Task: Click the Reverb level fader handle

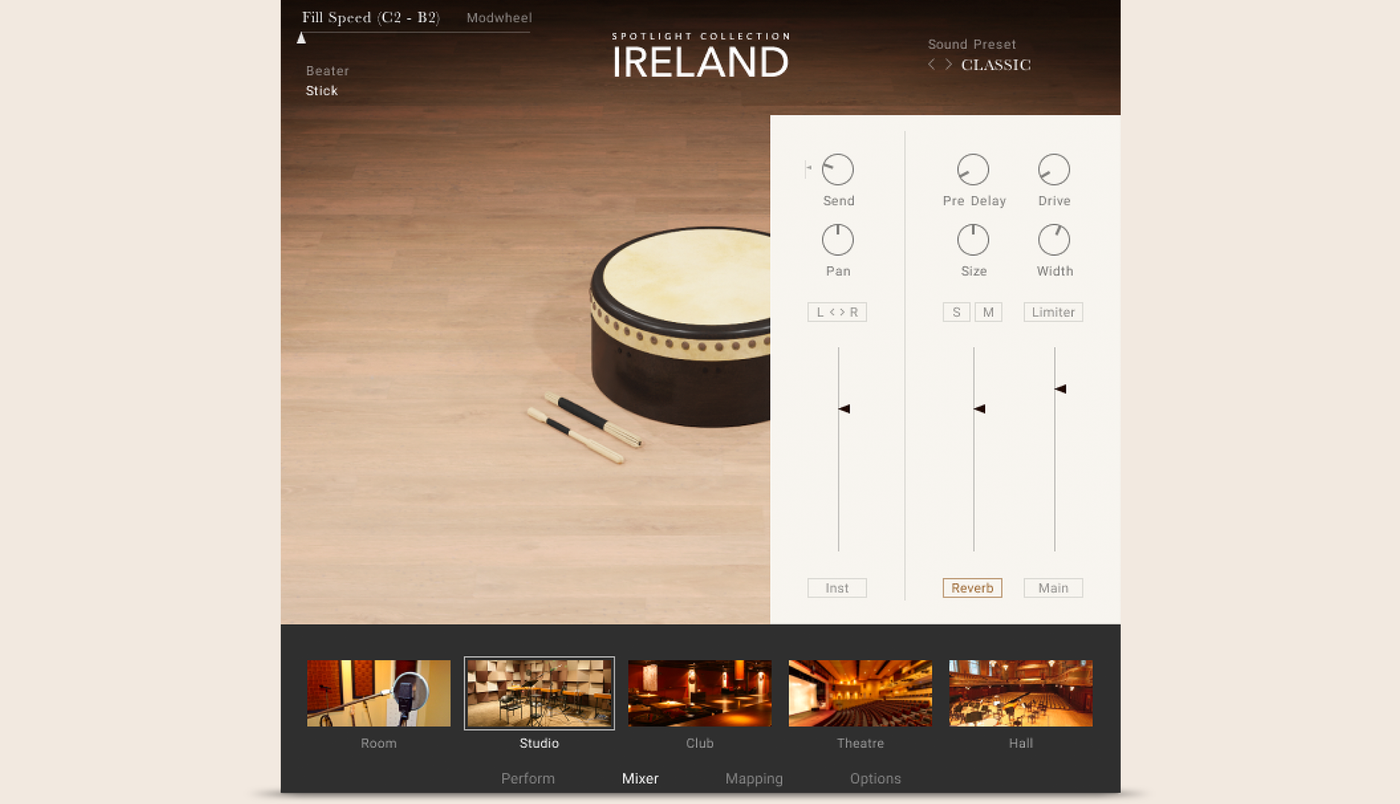Action: pos(979,409)
